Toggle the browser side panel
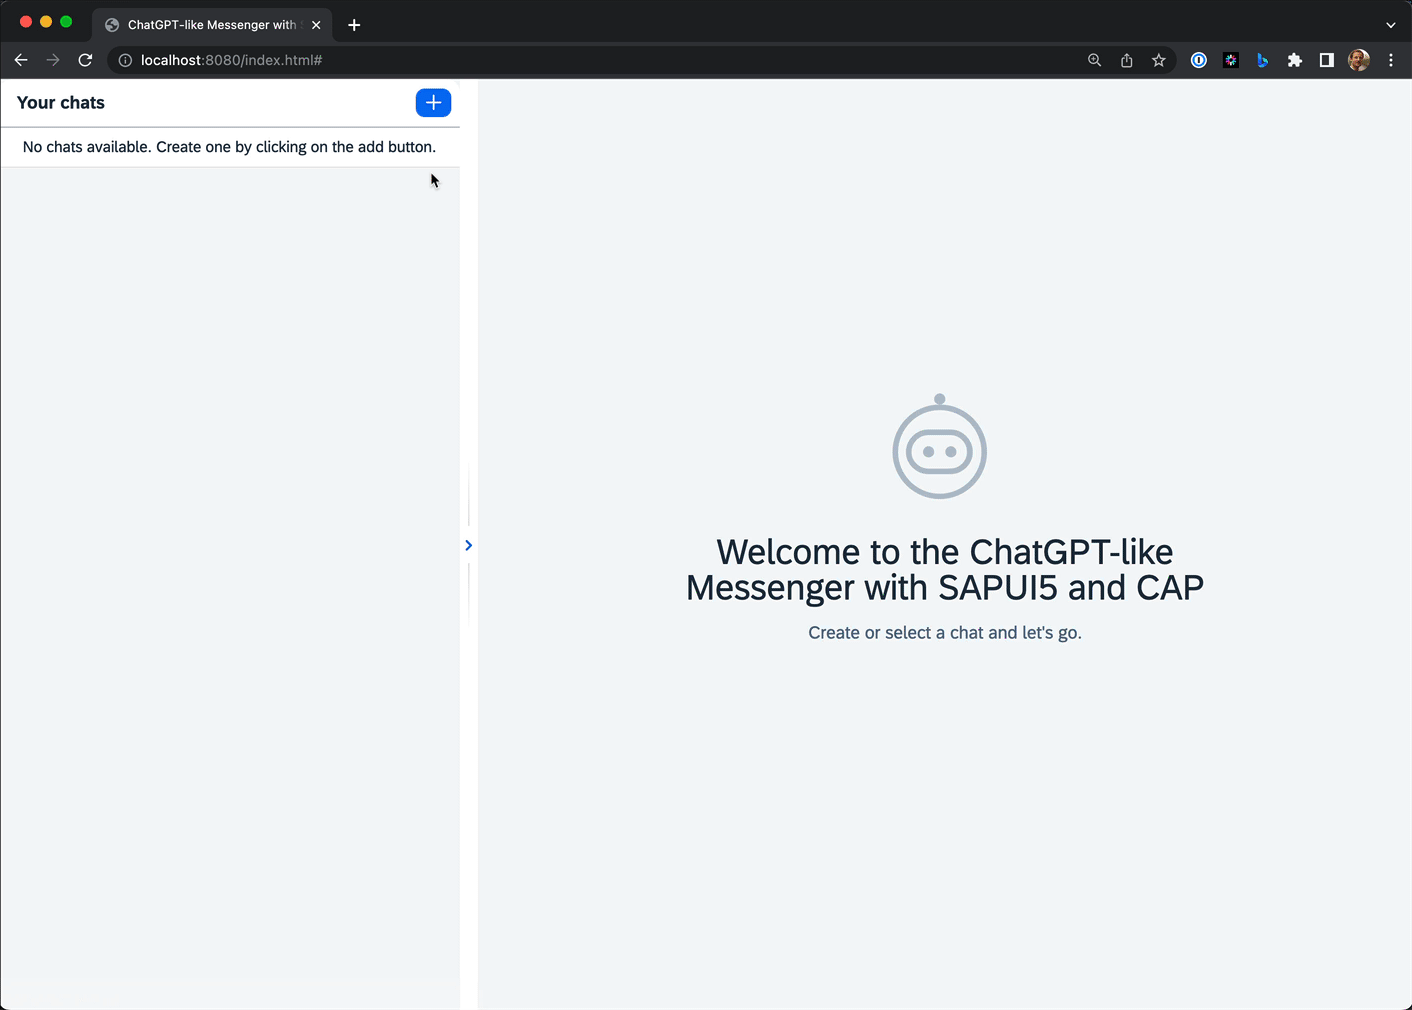This screenshot has width=1412, height=1010. point(1326,60)
